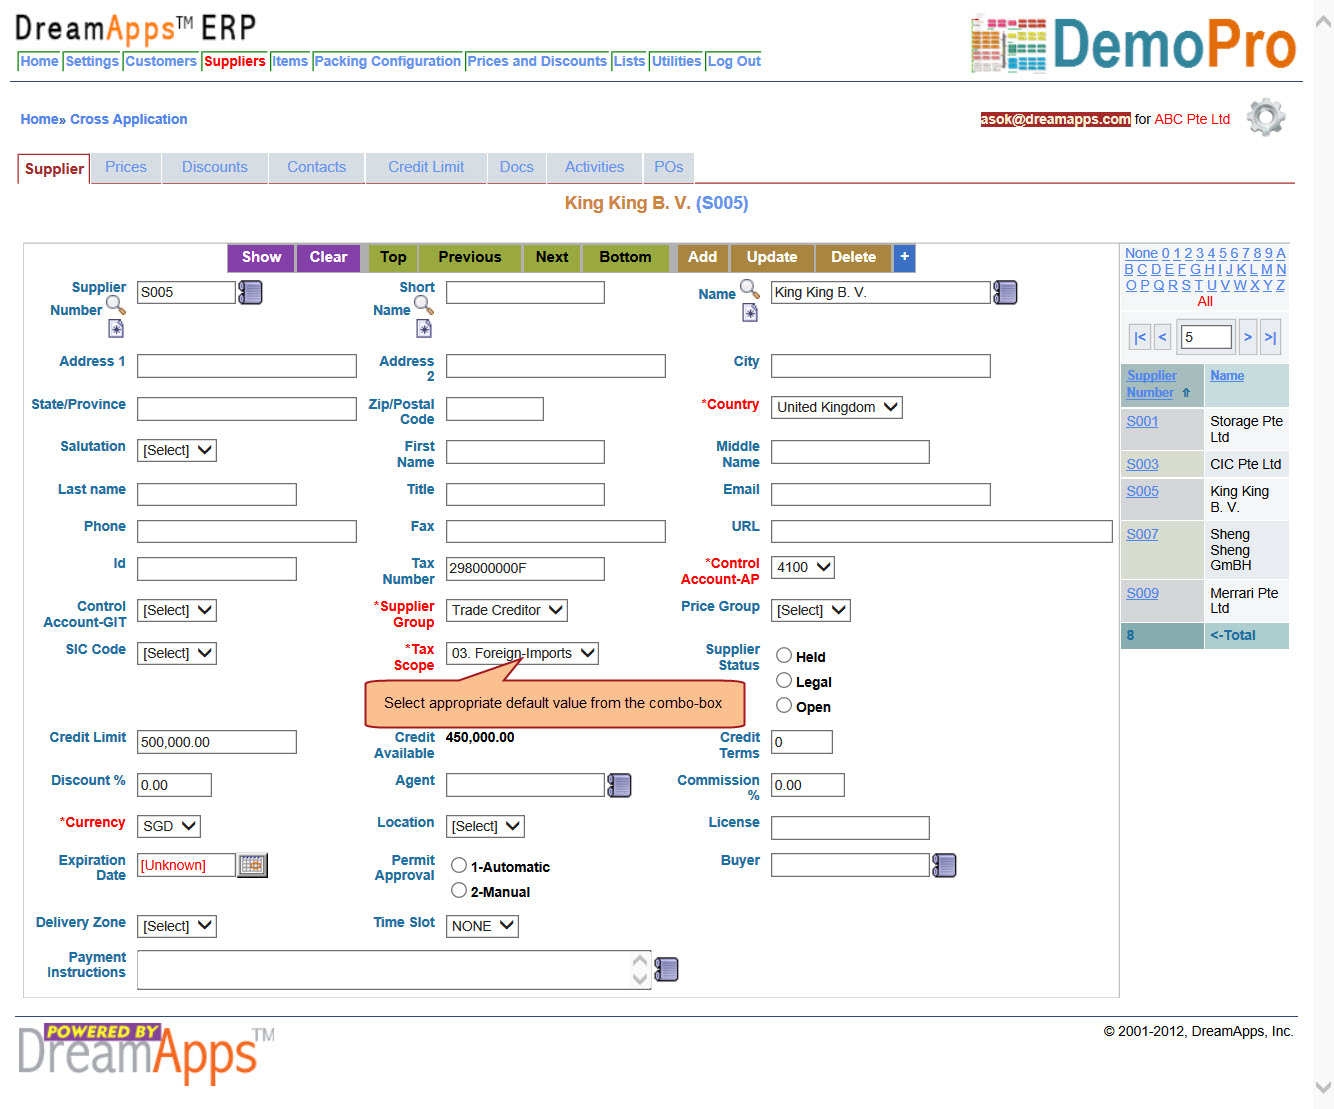Switch to the Docs tab
This screenshot has height=1109, width=1334.
pyautogui.click(x=517, y=168)
